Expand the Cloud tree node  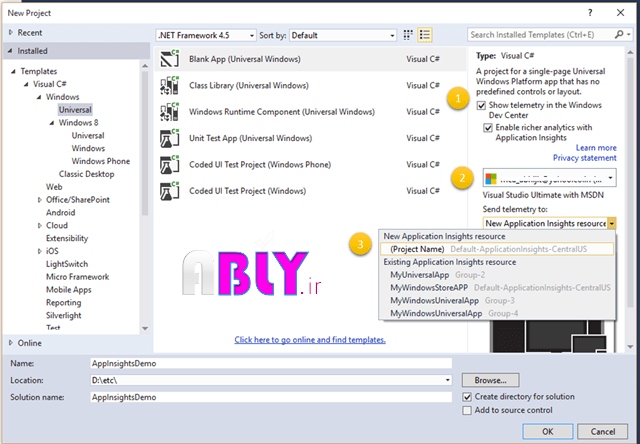pyautogui.click(x=40, y=226)
